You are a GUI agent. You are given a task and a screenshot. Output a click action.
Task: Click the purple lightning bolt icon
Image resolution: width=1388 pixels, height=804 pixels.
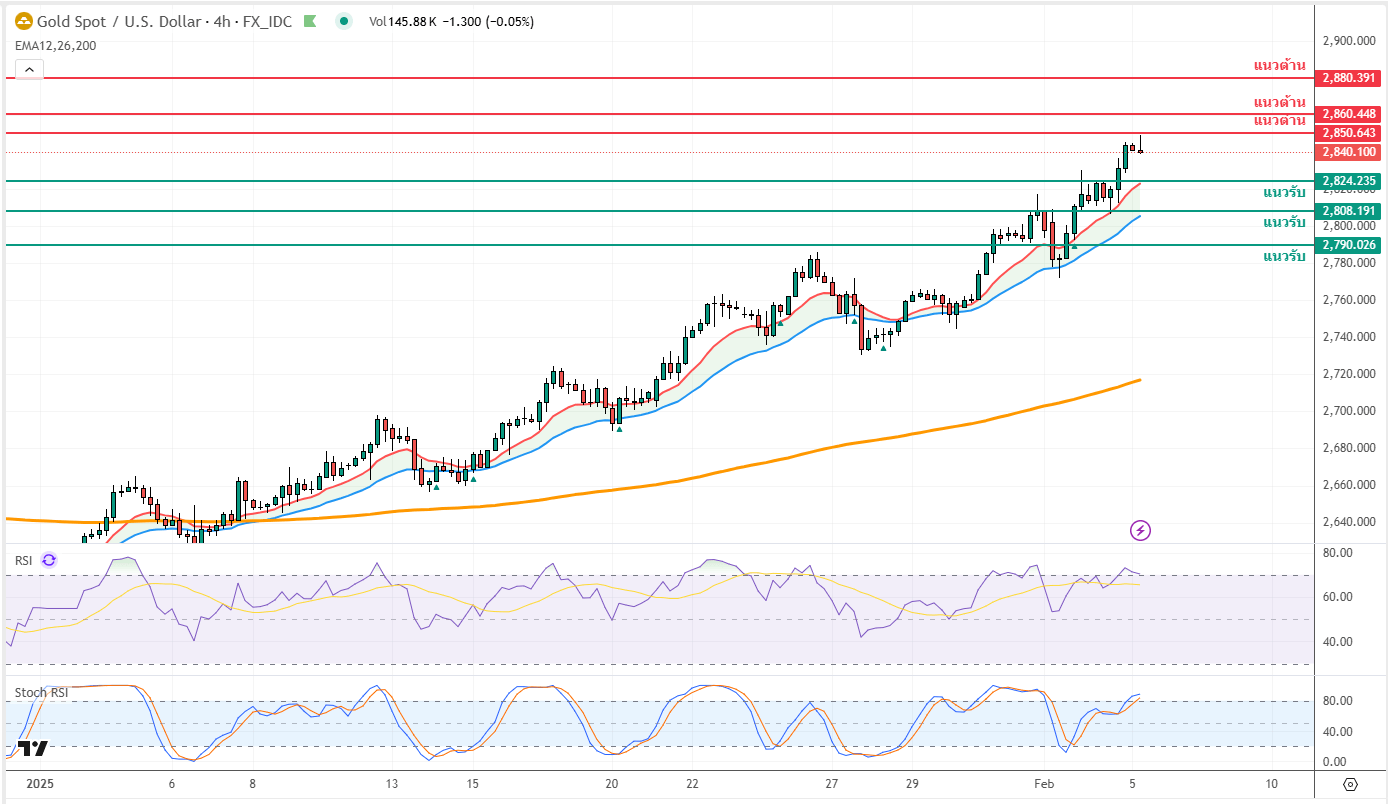[1140, 530]
